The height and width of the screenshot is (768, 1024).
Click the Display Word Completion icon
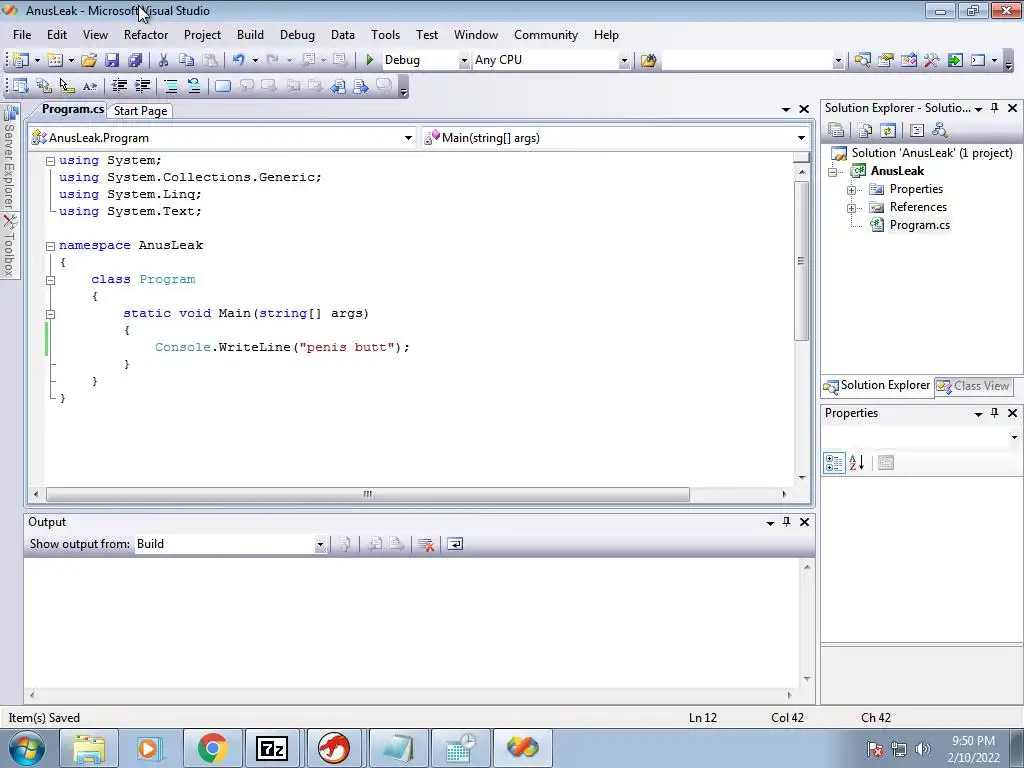pyautogui.click(x=90, y=86)
